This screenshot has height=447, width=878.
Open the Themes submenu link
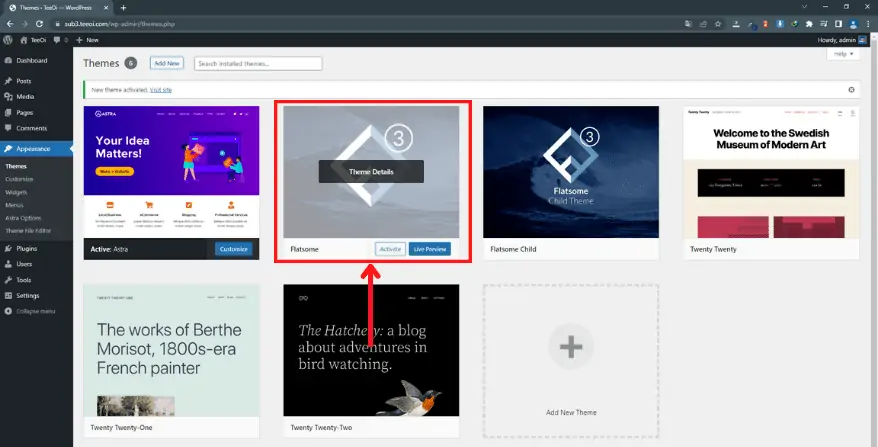tap(16, 166)
